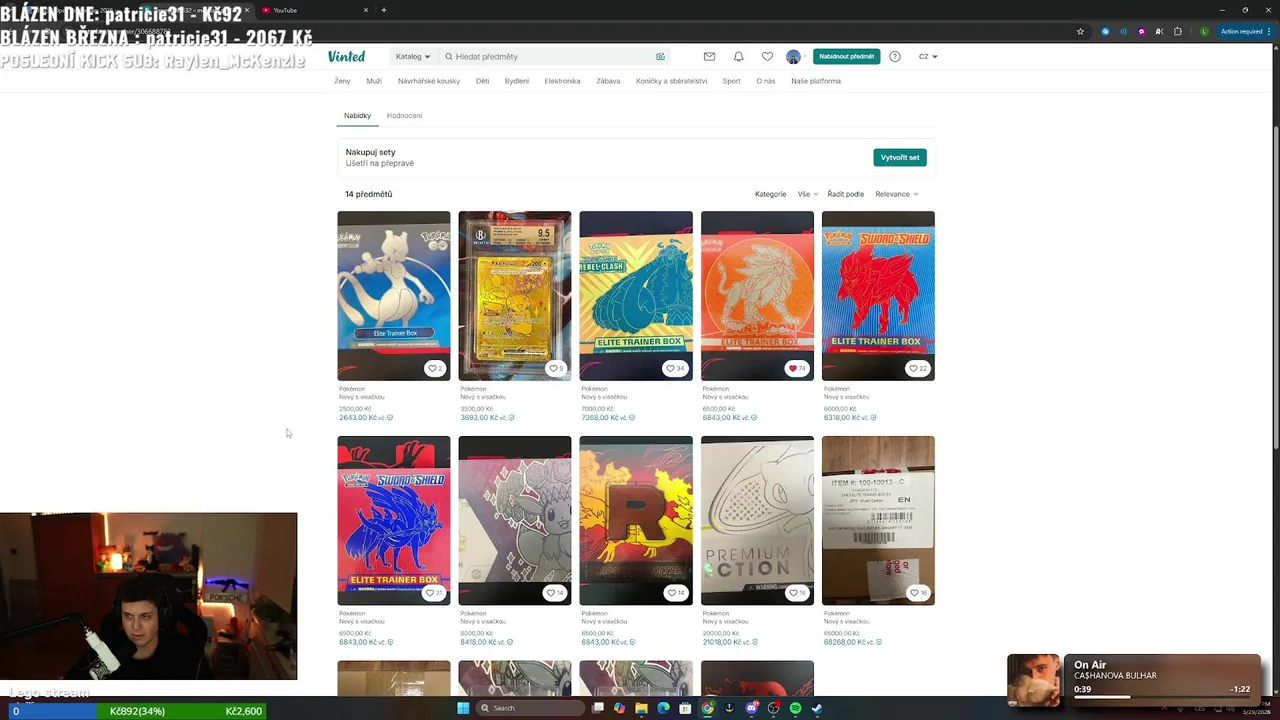Unfavorite the orange Solgaleo Elite Trainer Box
This screenshot has width=1280, height=720.
tap(797, 368)
